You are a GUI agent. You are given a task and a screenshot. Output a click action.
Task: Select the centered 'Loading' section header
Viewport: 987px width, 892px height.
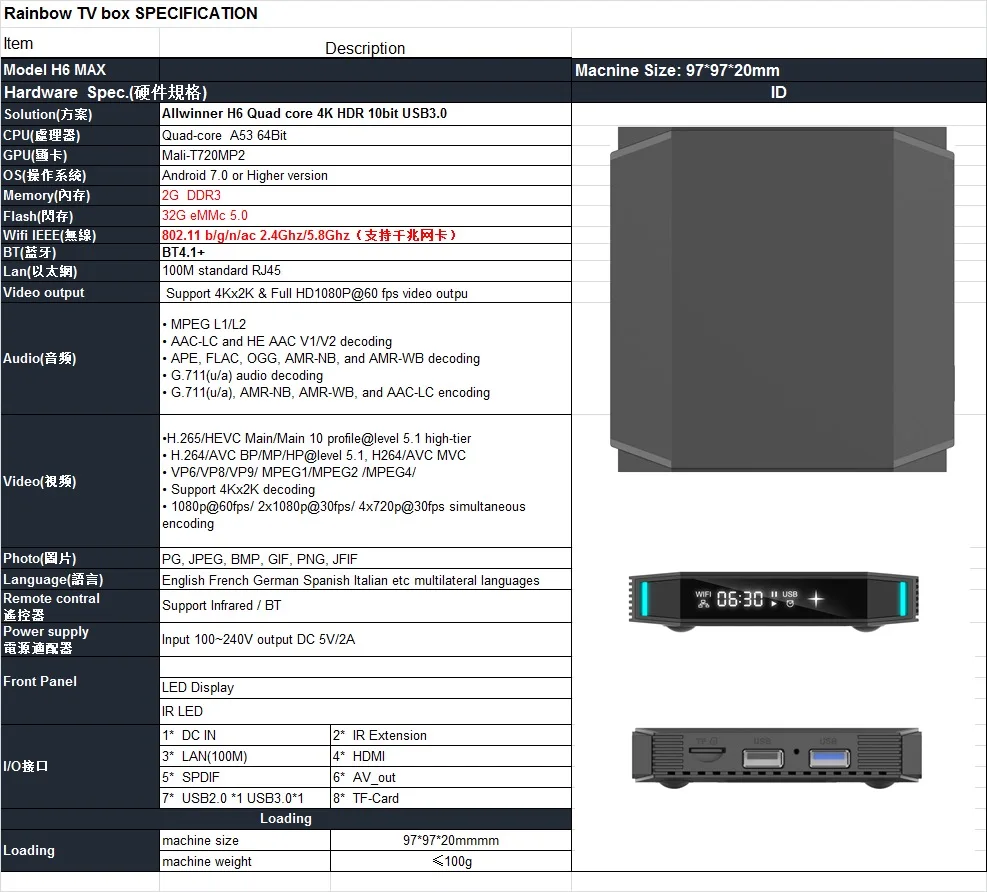point(286,818)
